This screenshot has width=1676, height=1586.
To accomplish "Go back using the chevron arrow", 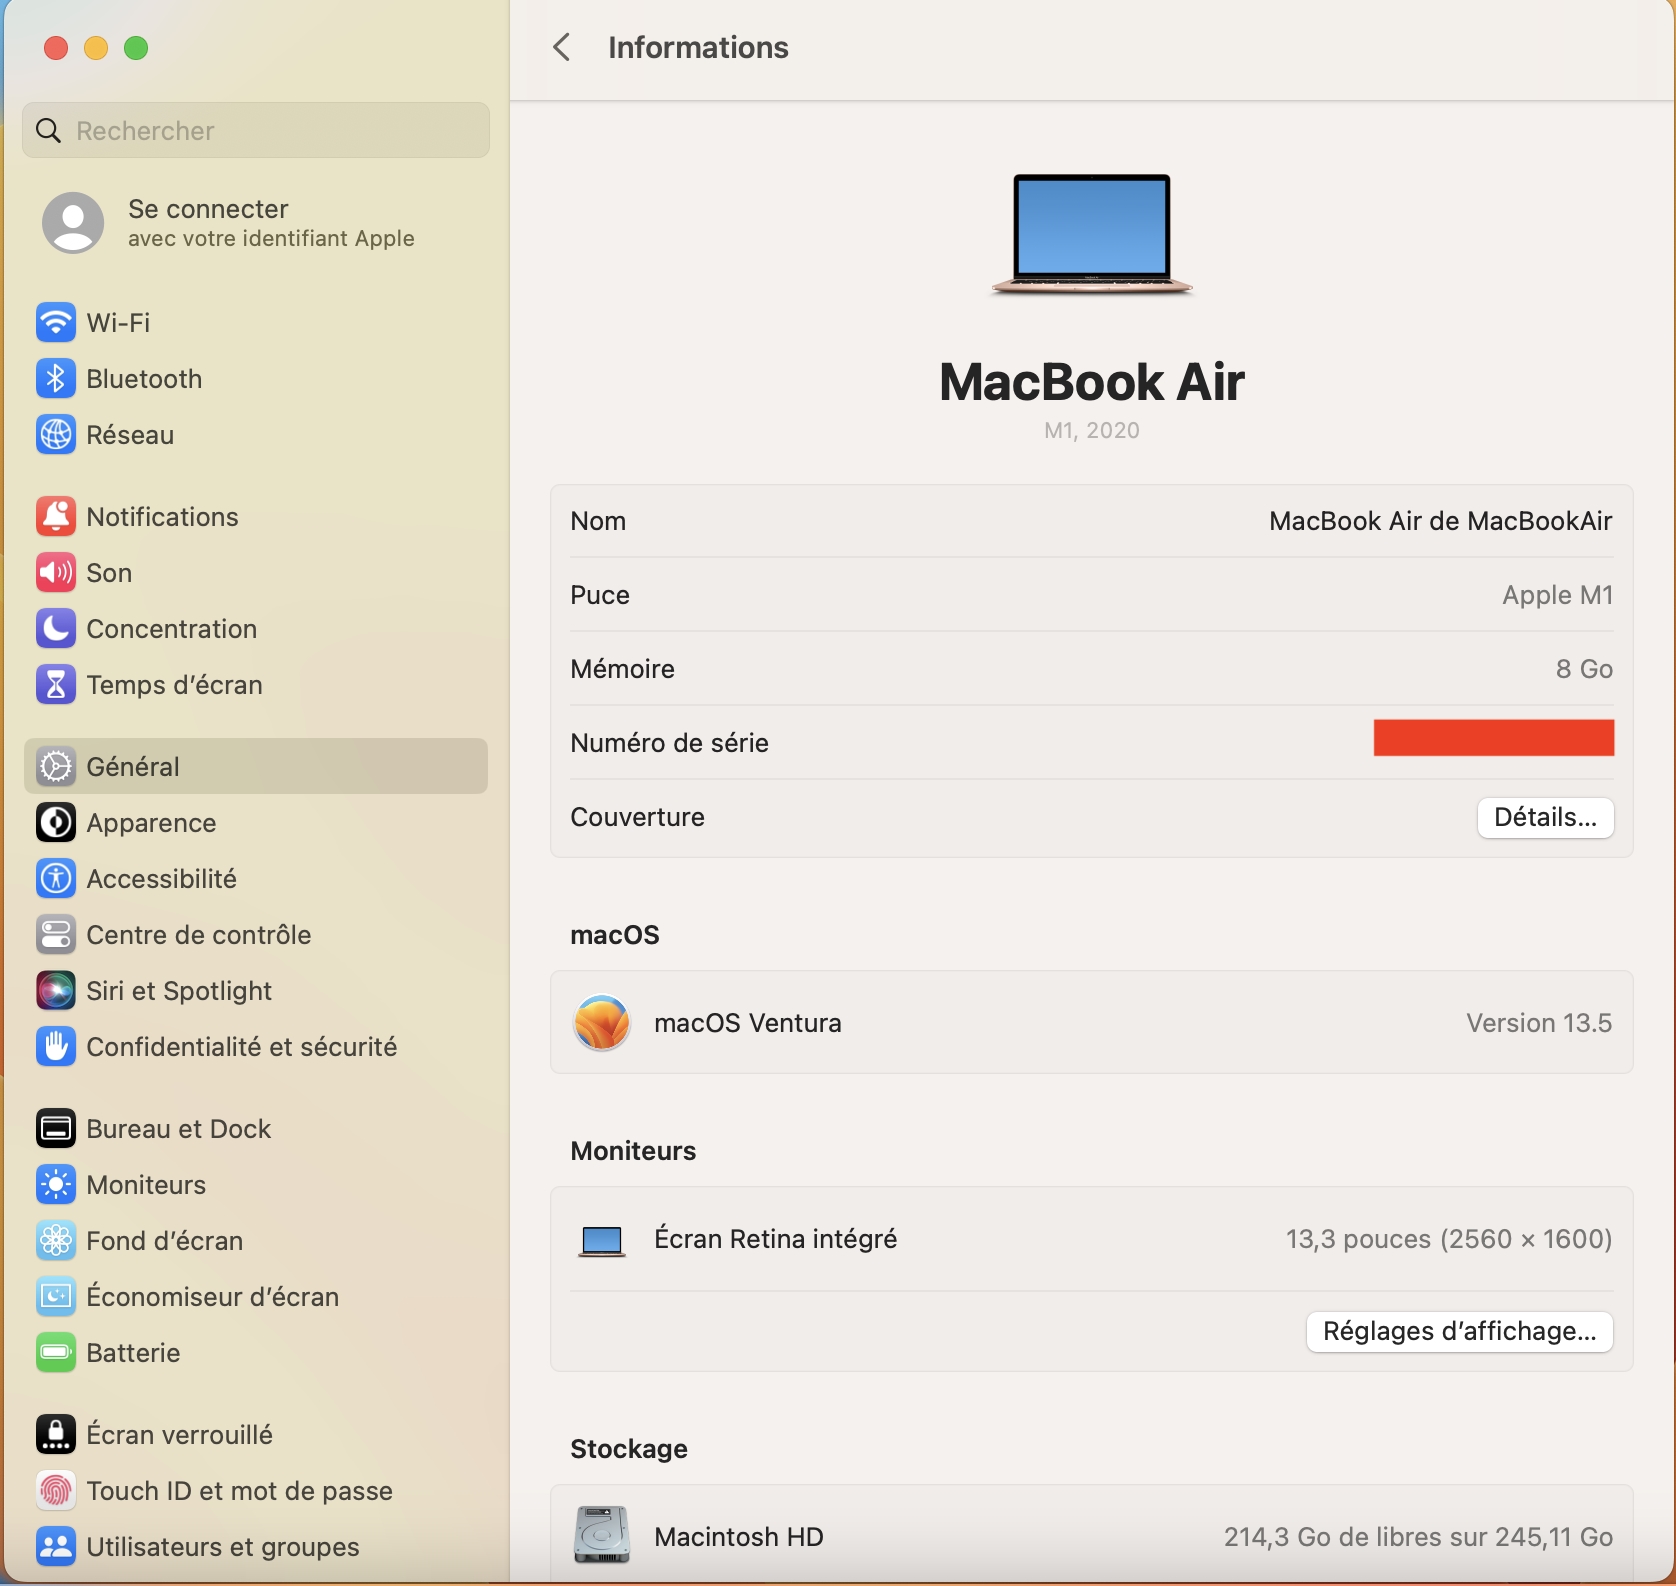I will [x=562, y=47].
